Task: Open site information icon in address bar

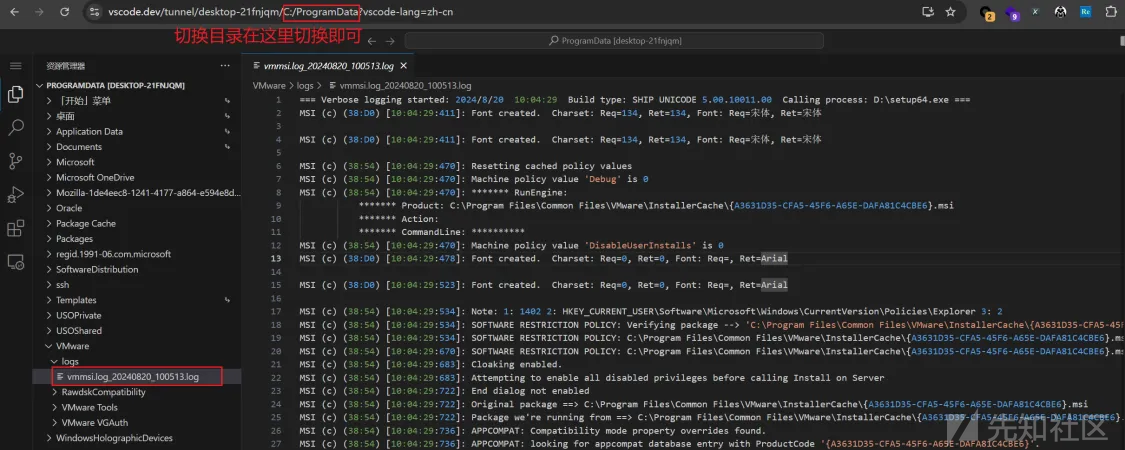Action: 94,12
